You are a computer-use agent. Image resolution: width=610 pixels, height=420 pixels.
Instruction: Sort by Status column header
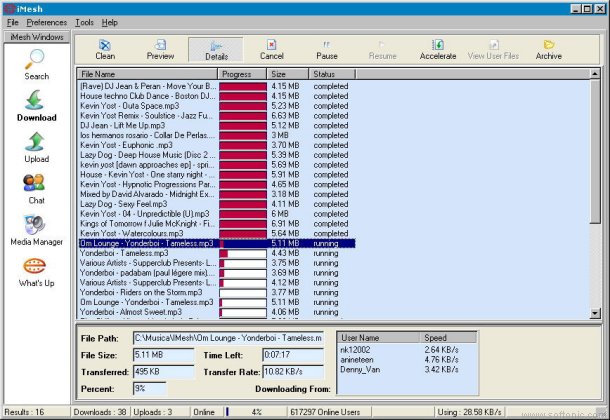tap(332, 74)
